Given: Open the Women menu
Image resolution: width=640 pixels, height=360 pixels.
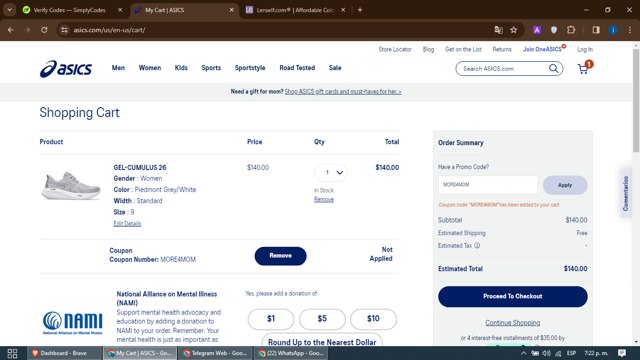Looking at the screenshot, I should pos(150,68).
